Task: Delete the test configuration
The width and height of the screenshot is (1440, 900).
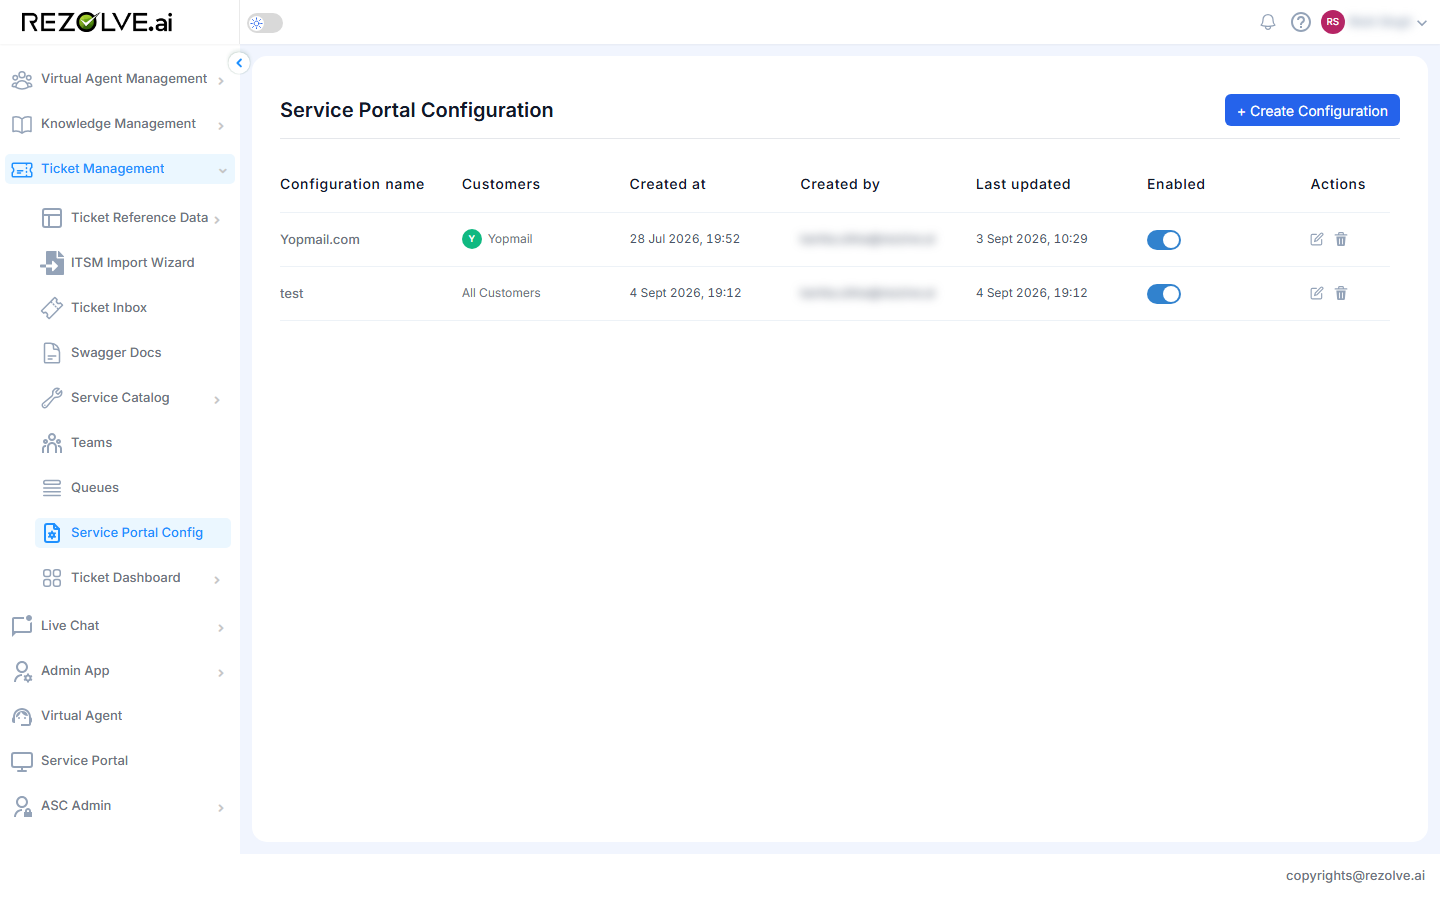Action: 1341,293
